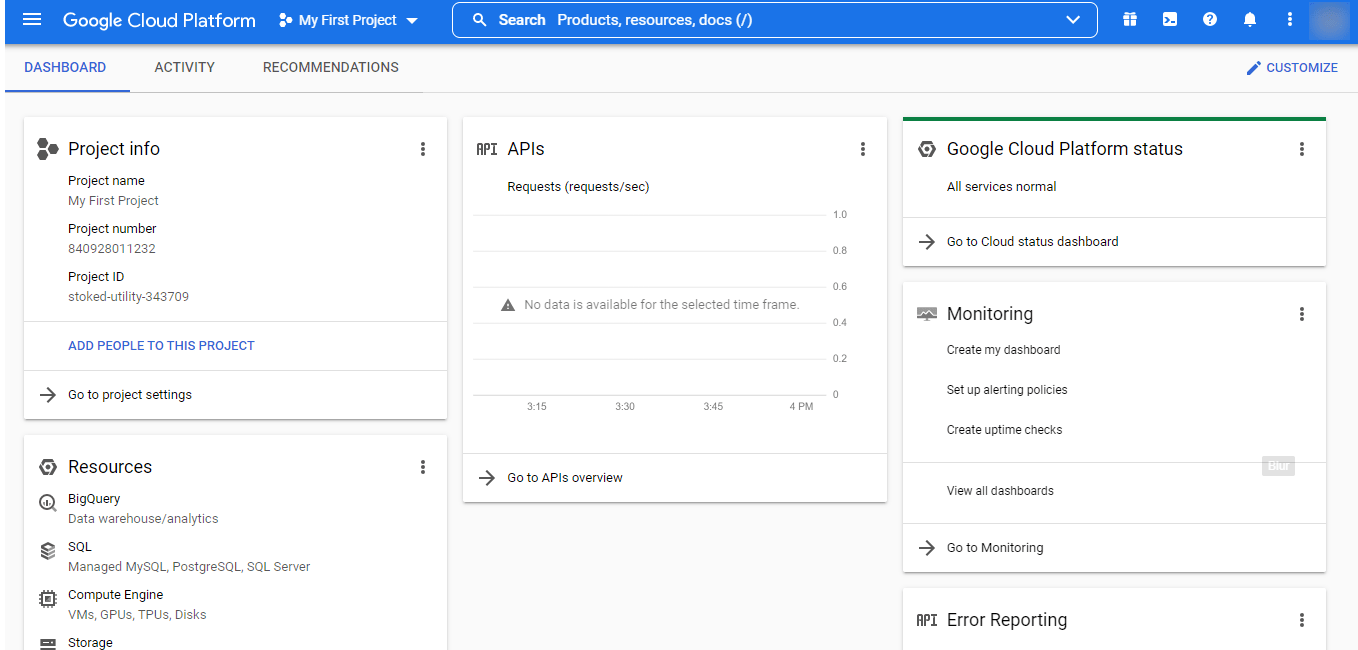1358x650 pixels.
Task: Click Create uptime checks
Action: point(1004,430)
